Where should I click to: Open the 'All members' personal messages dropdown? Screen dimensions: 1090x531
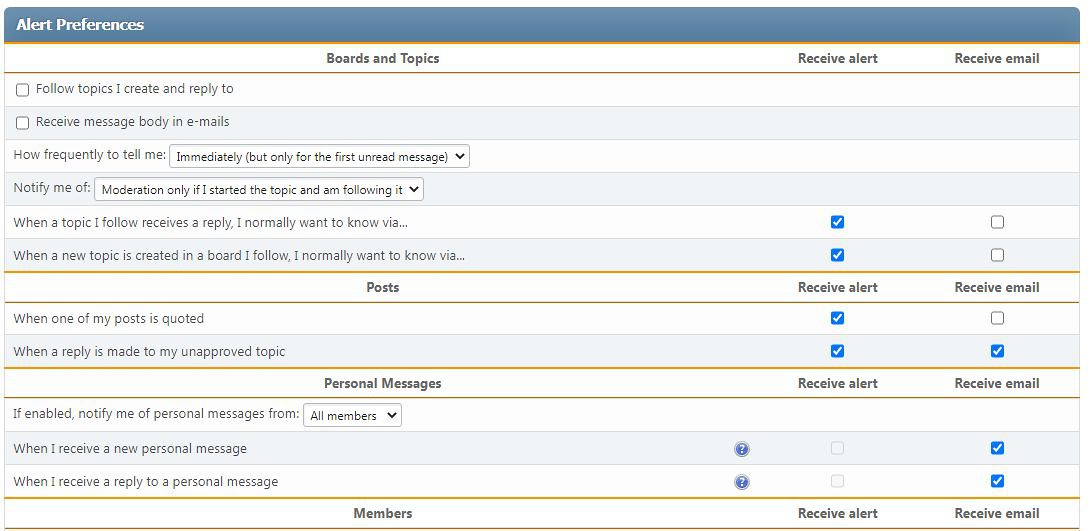tap(352, 415)
